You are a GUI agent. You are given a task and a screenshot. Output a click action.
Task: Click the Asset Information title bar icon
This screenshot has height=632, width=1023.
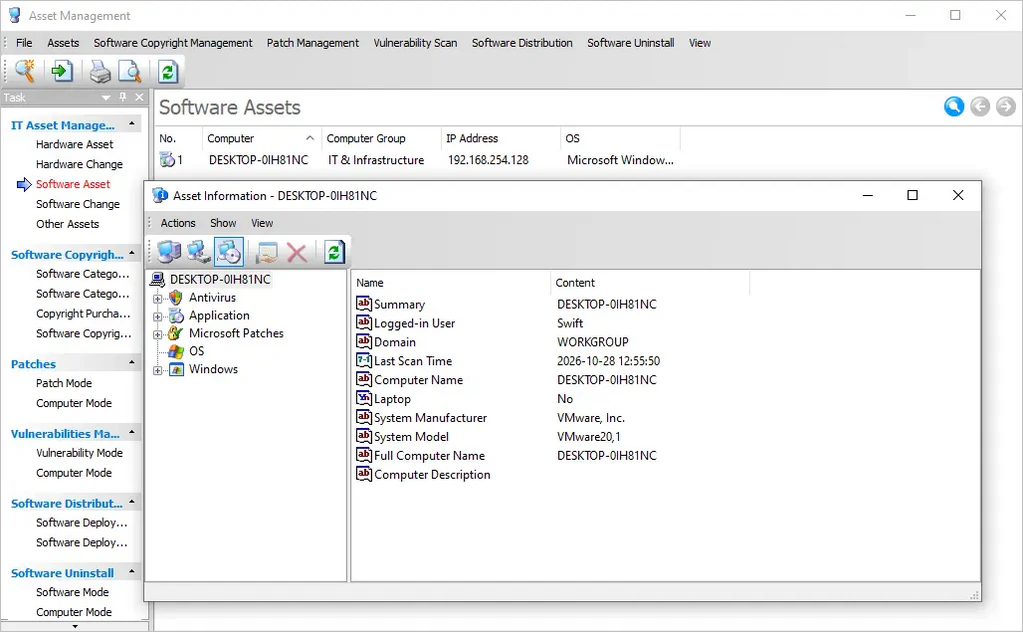tap(160, 195)
